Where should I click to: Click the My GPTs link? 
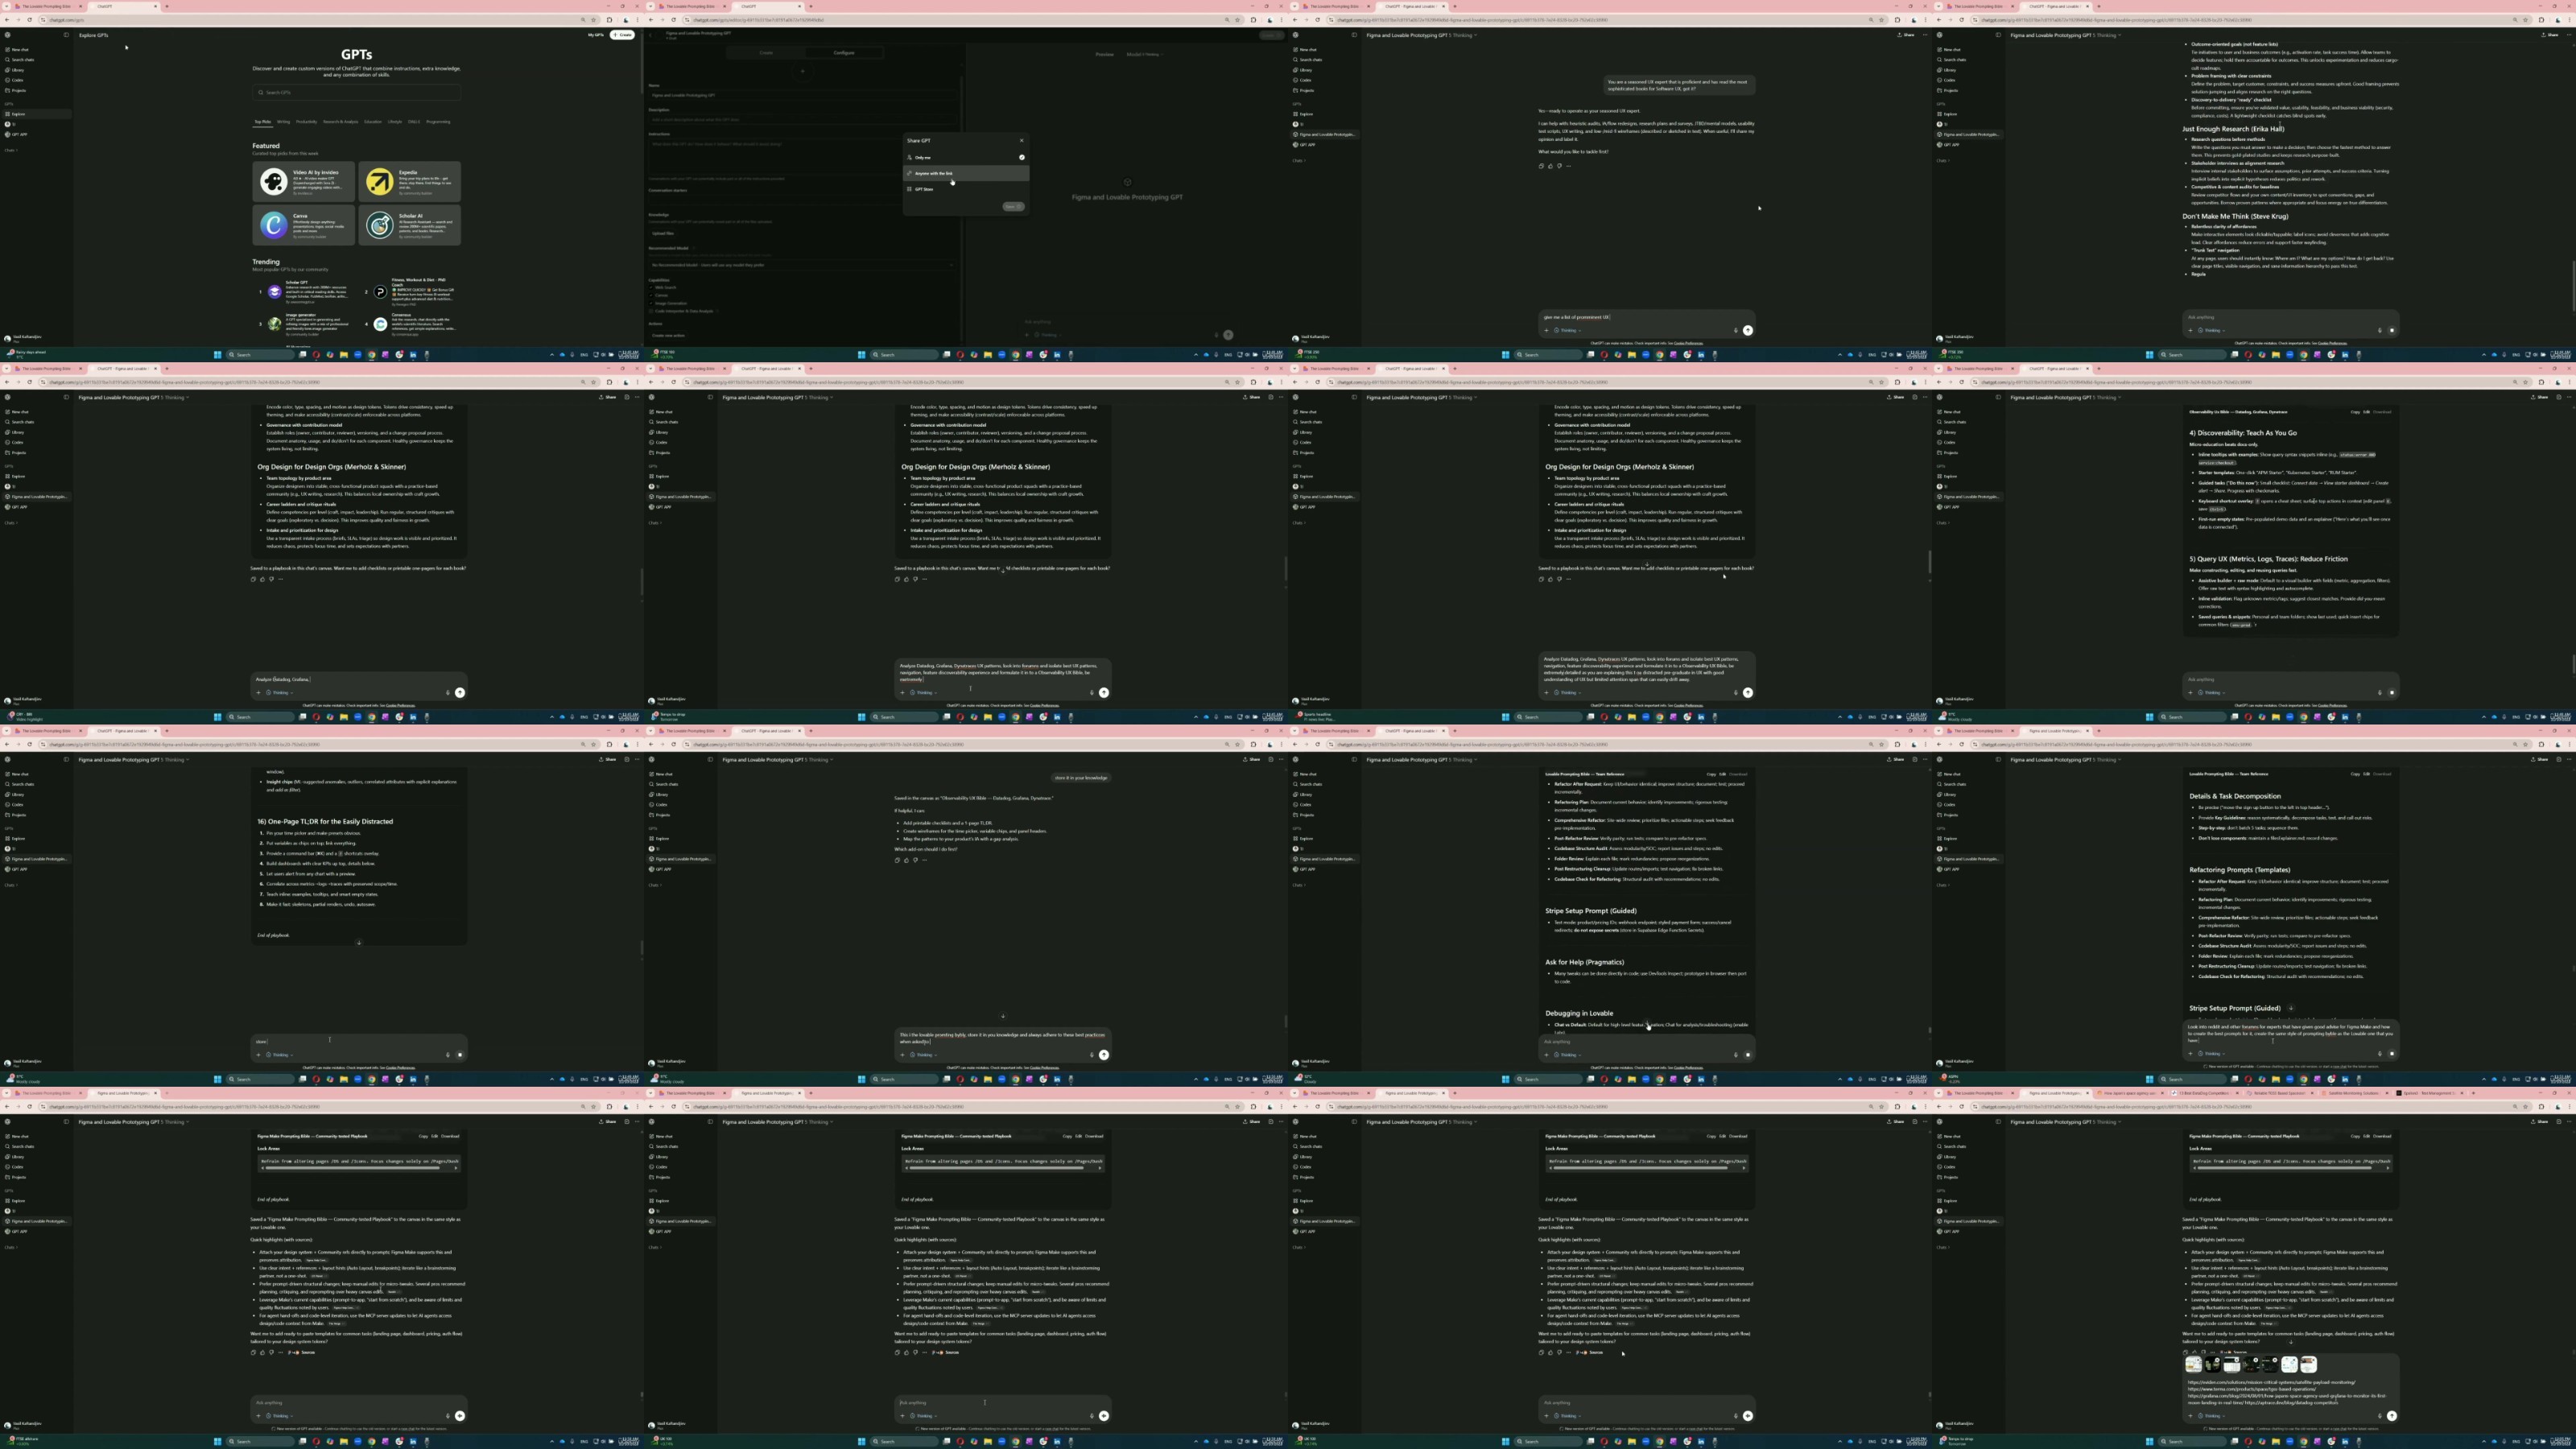[x=596, y=35]
